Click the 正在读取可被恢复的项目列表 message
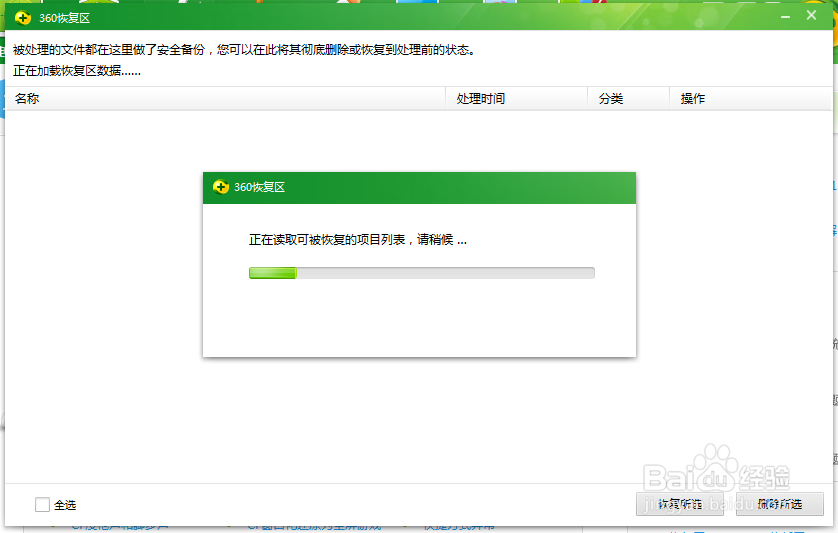This screenshot has height=533, width=838. pos(358,240)
